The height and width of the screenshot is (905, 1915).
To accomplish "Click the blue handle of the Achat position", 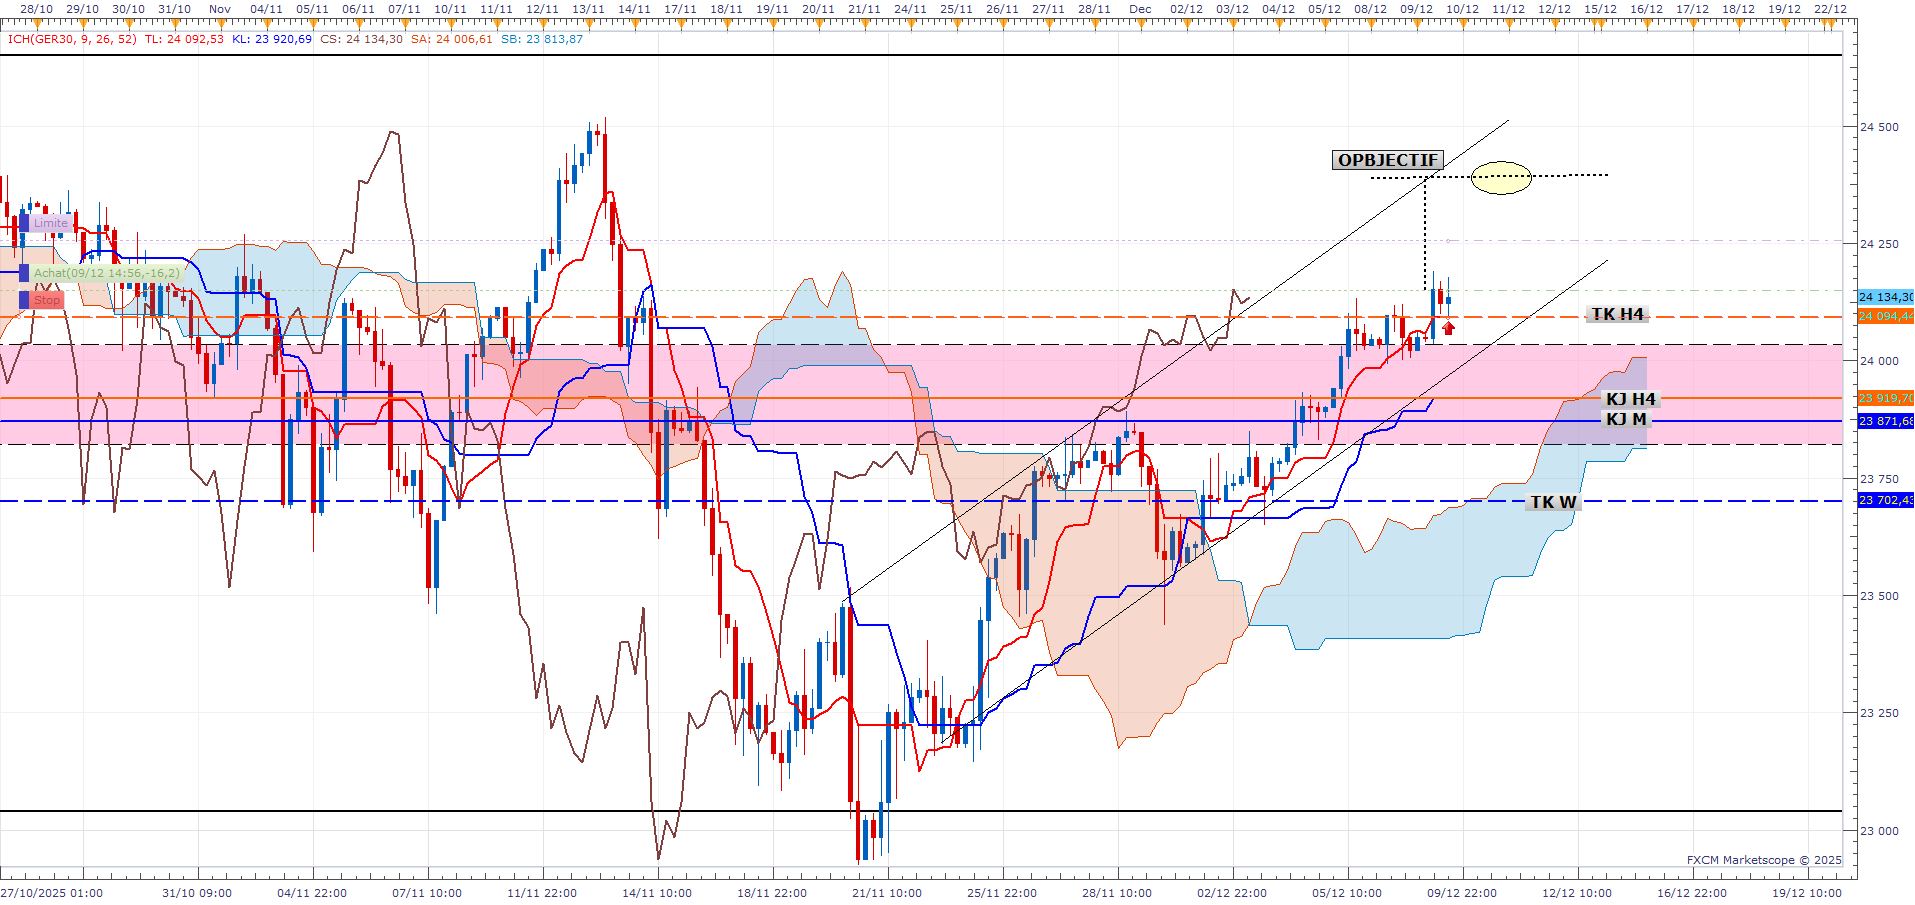I will point(24,273).
